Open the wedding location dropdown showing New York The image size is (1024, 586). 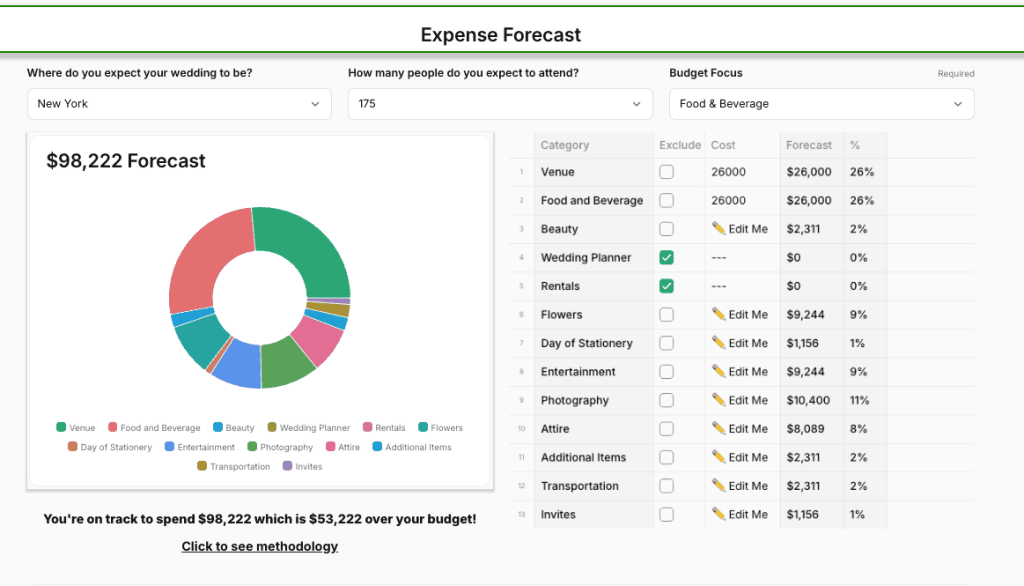click(x=179, y=104)
